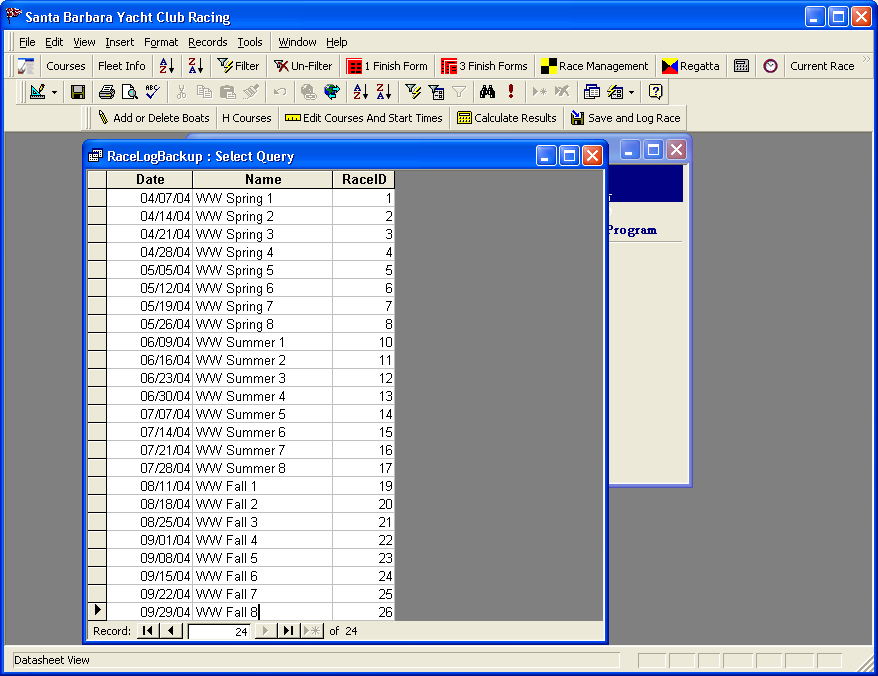Click the cell 'WW Spring 6'

pos(263,288)
